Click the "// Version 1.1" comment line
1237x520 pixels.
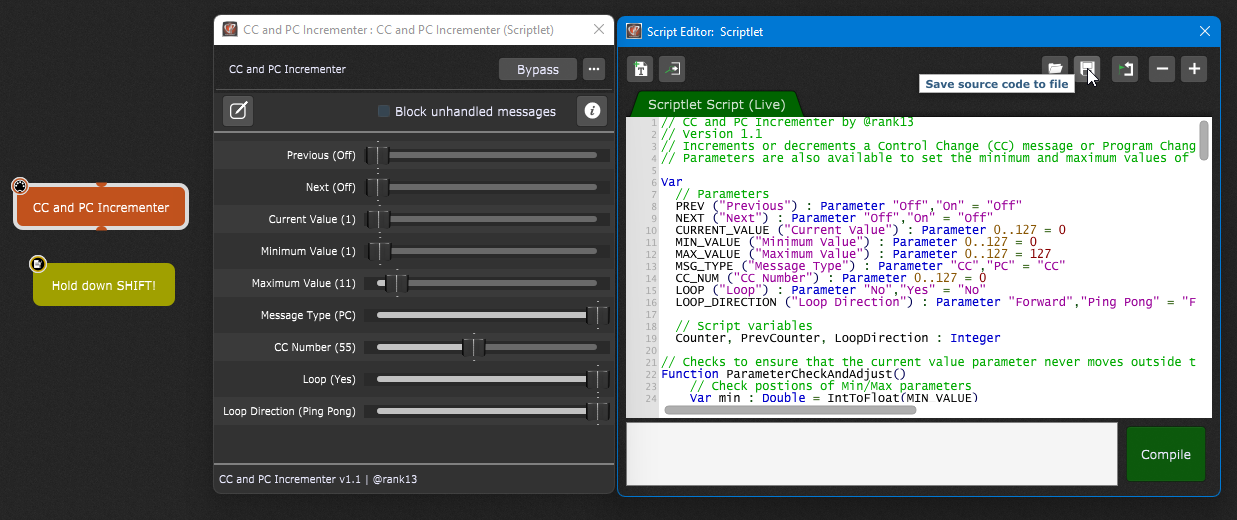[711, 134]
